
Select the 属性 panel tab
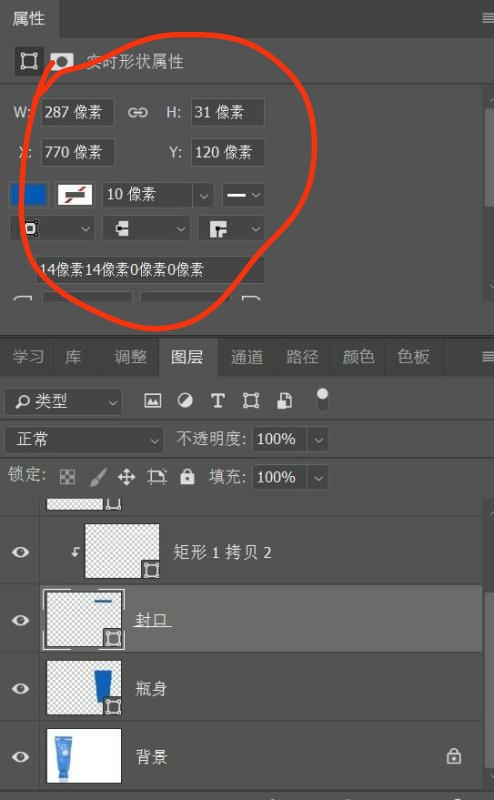[x=29, y=19]
